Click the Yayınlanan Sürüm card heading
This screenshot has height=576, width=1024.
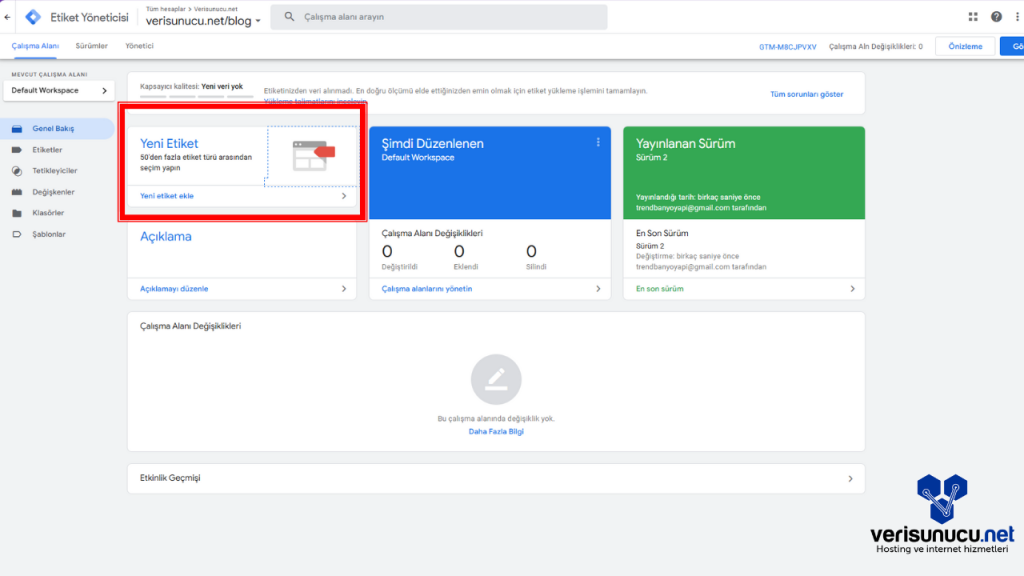pos(686,144)
